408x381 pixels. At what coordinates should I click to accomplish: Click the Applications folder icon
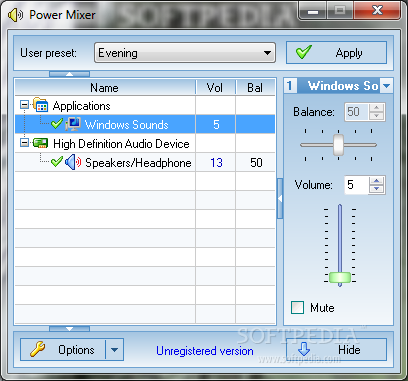pos(41,105)
